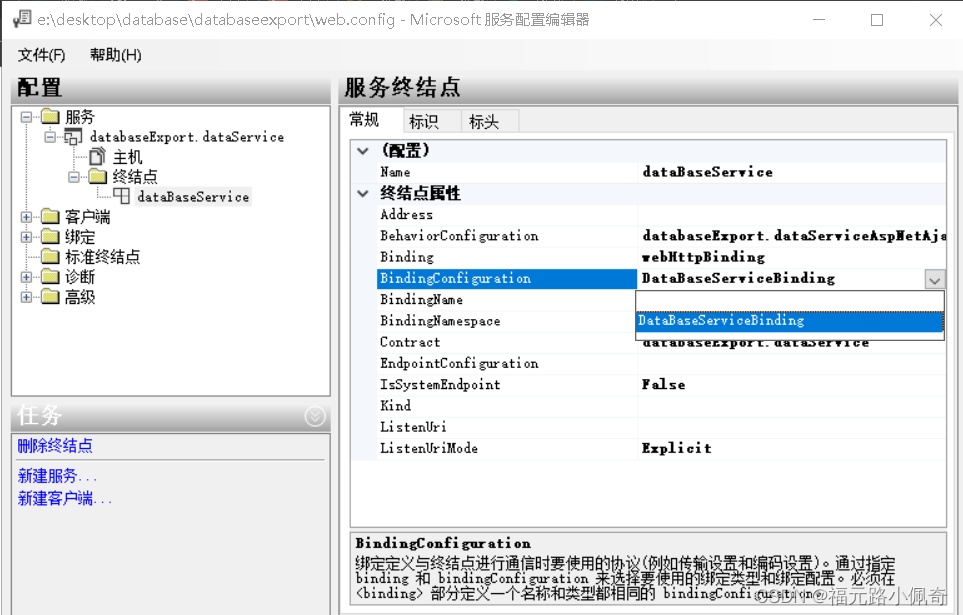Open the 文件(F) menu

pos(41,55)
